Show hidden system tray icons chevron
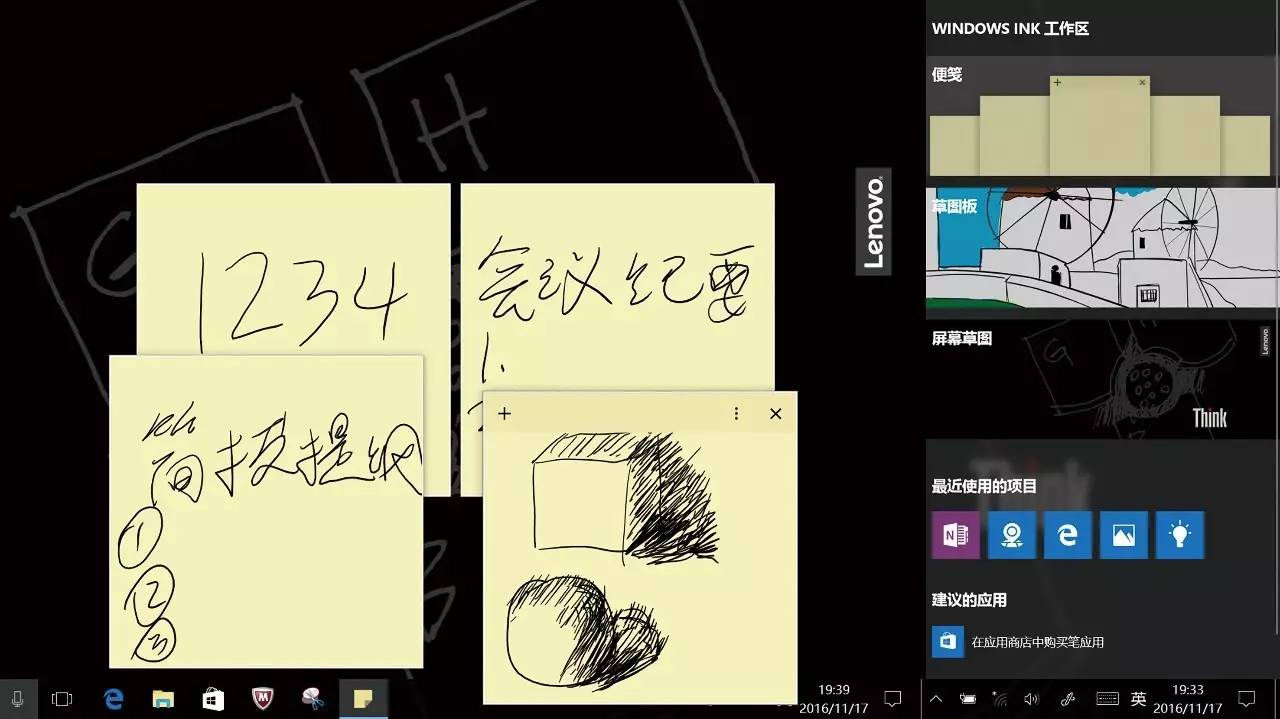The image size is (1280, 719). pyautogui.click(x=936, y=699)
